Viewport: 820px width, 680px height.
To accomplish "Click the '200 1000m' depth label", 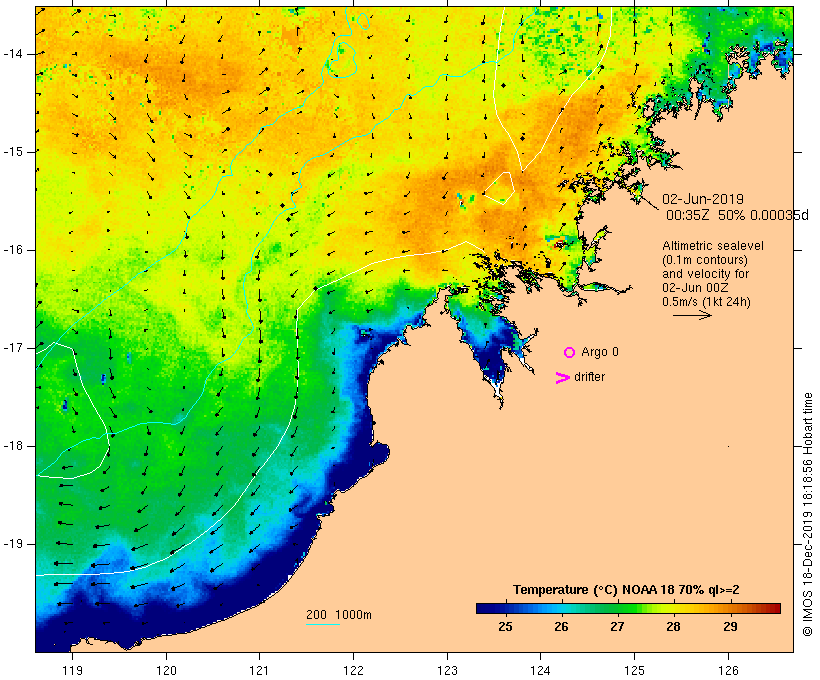I will pos(339,615).
